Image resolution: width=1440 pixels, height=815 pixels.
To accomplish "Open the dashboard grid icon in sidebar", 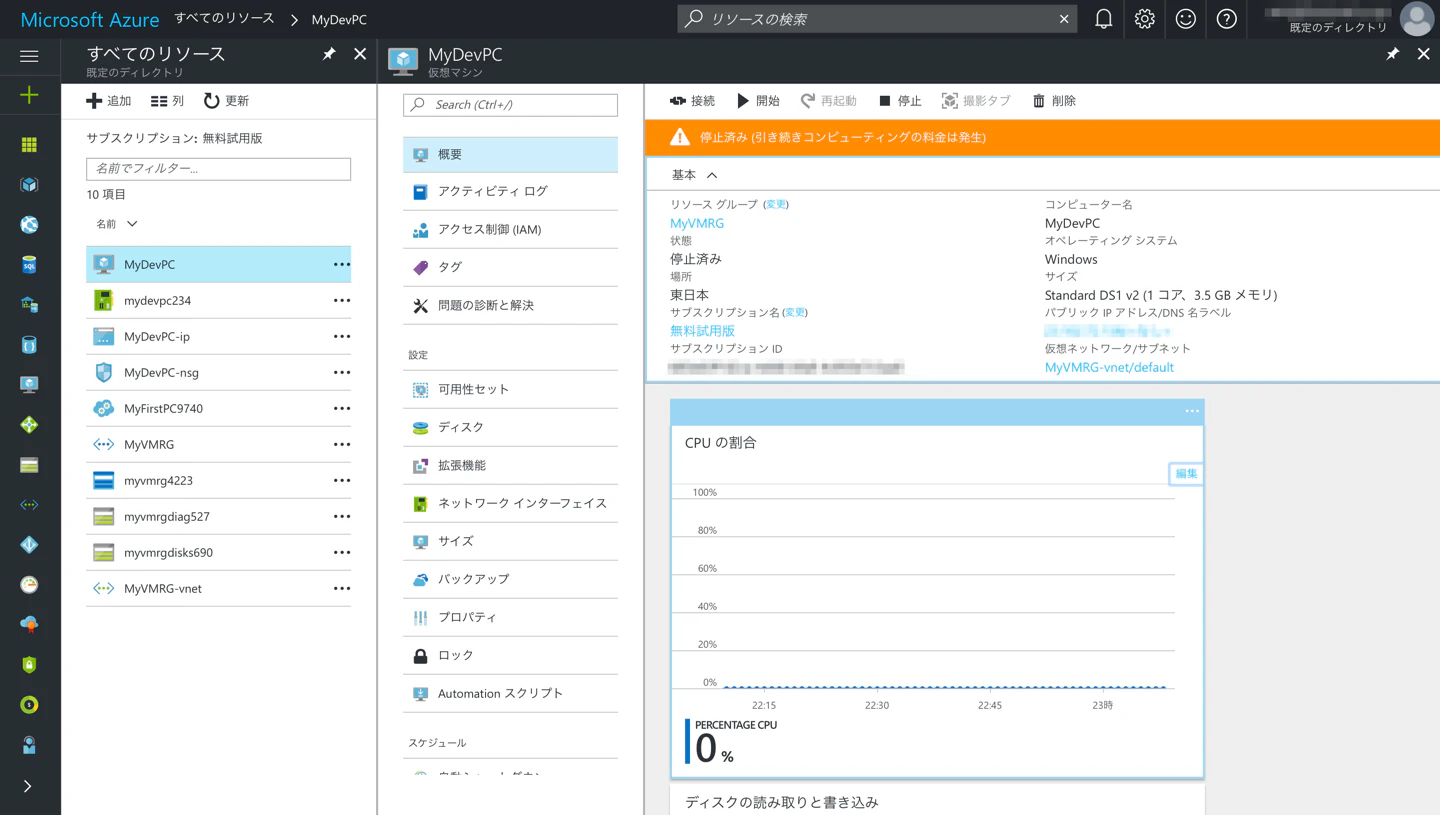I will pos(29,145).
